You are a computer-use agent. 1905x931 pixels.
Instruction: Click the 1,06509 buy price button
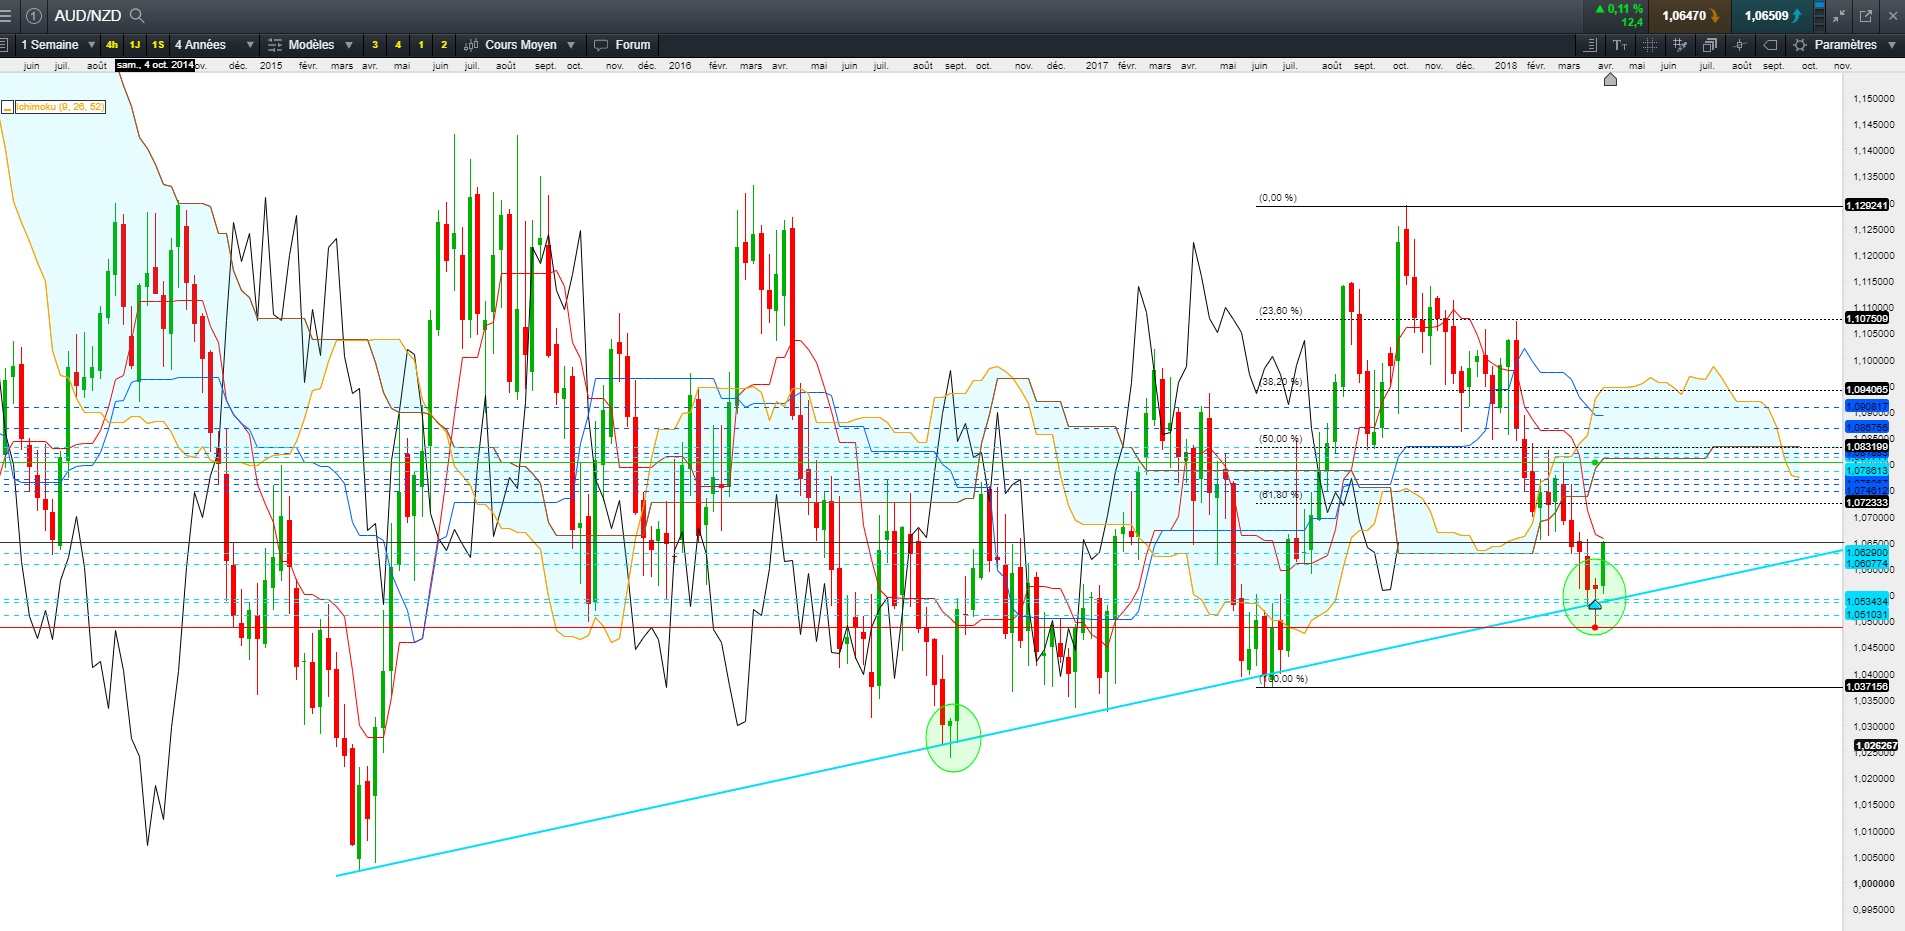click(1772, 15)
